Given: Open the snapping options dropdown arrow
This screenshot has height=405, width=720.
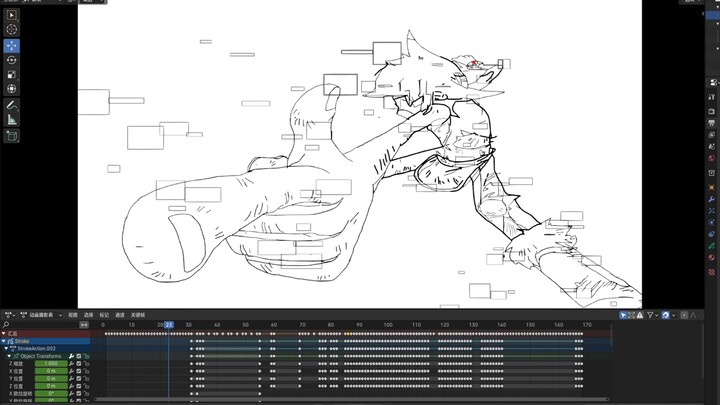Looking at the screenshot, I should pos(674,315).
